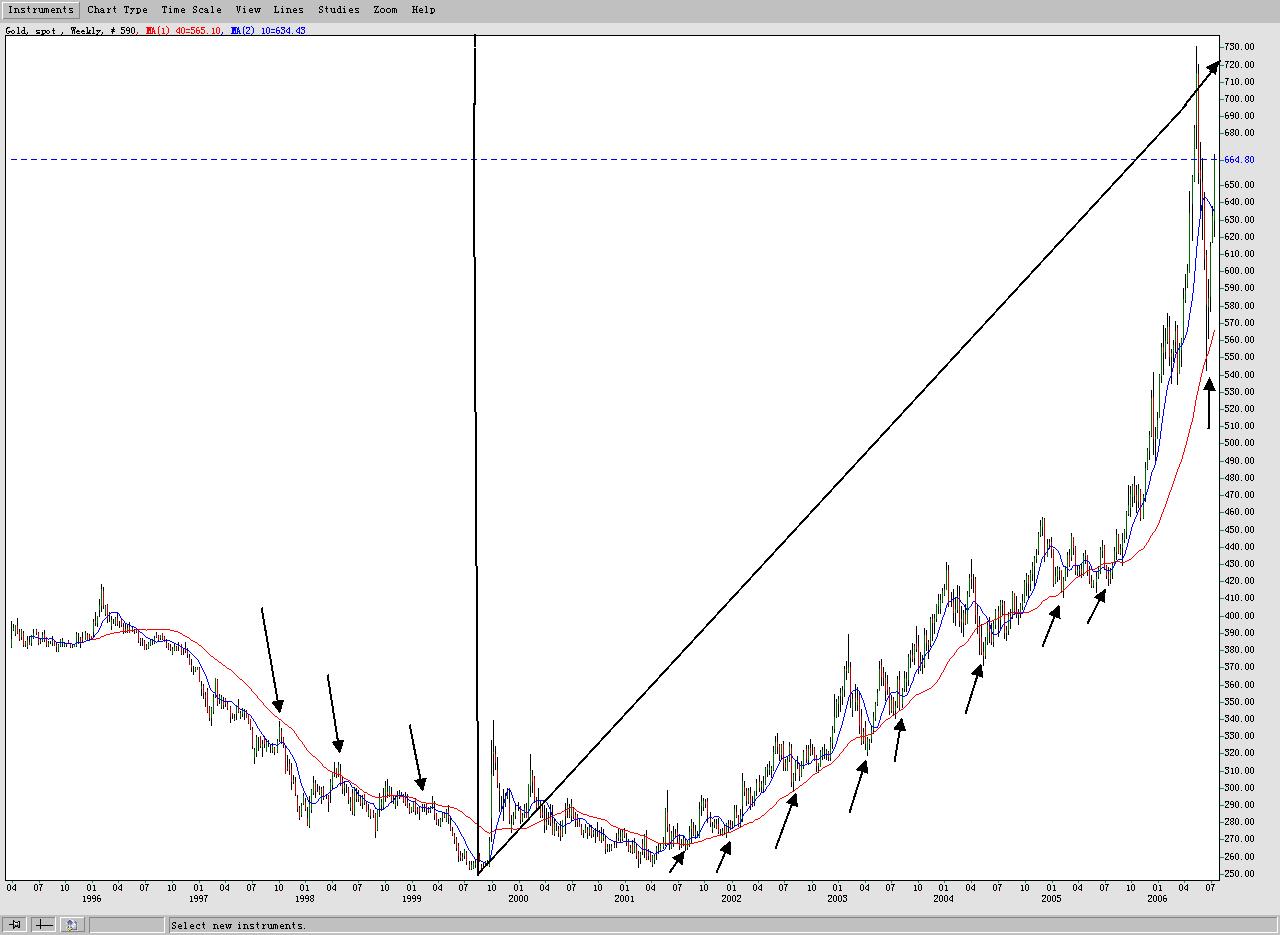This screenshot has height=935, width=1280.
Task: Click the 2001 year label on time axis
Action: coord(624,898)
